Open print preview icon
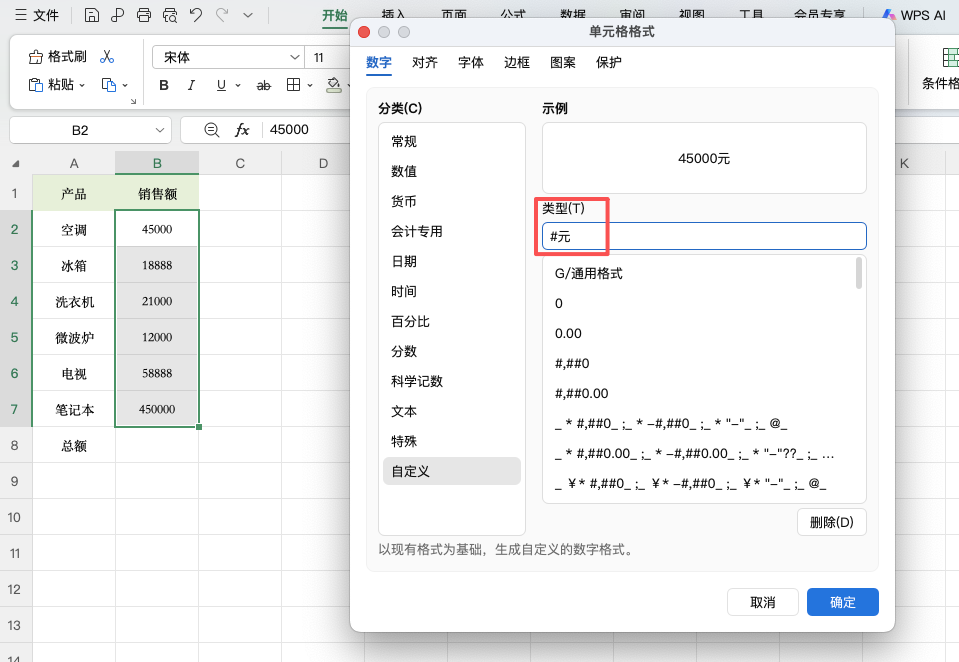959x662 pixels. click(170, 15)
